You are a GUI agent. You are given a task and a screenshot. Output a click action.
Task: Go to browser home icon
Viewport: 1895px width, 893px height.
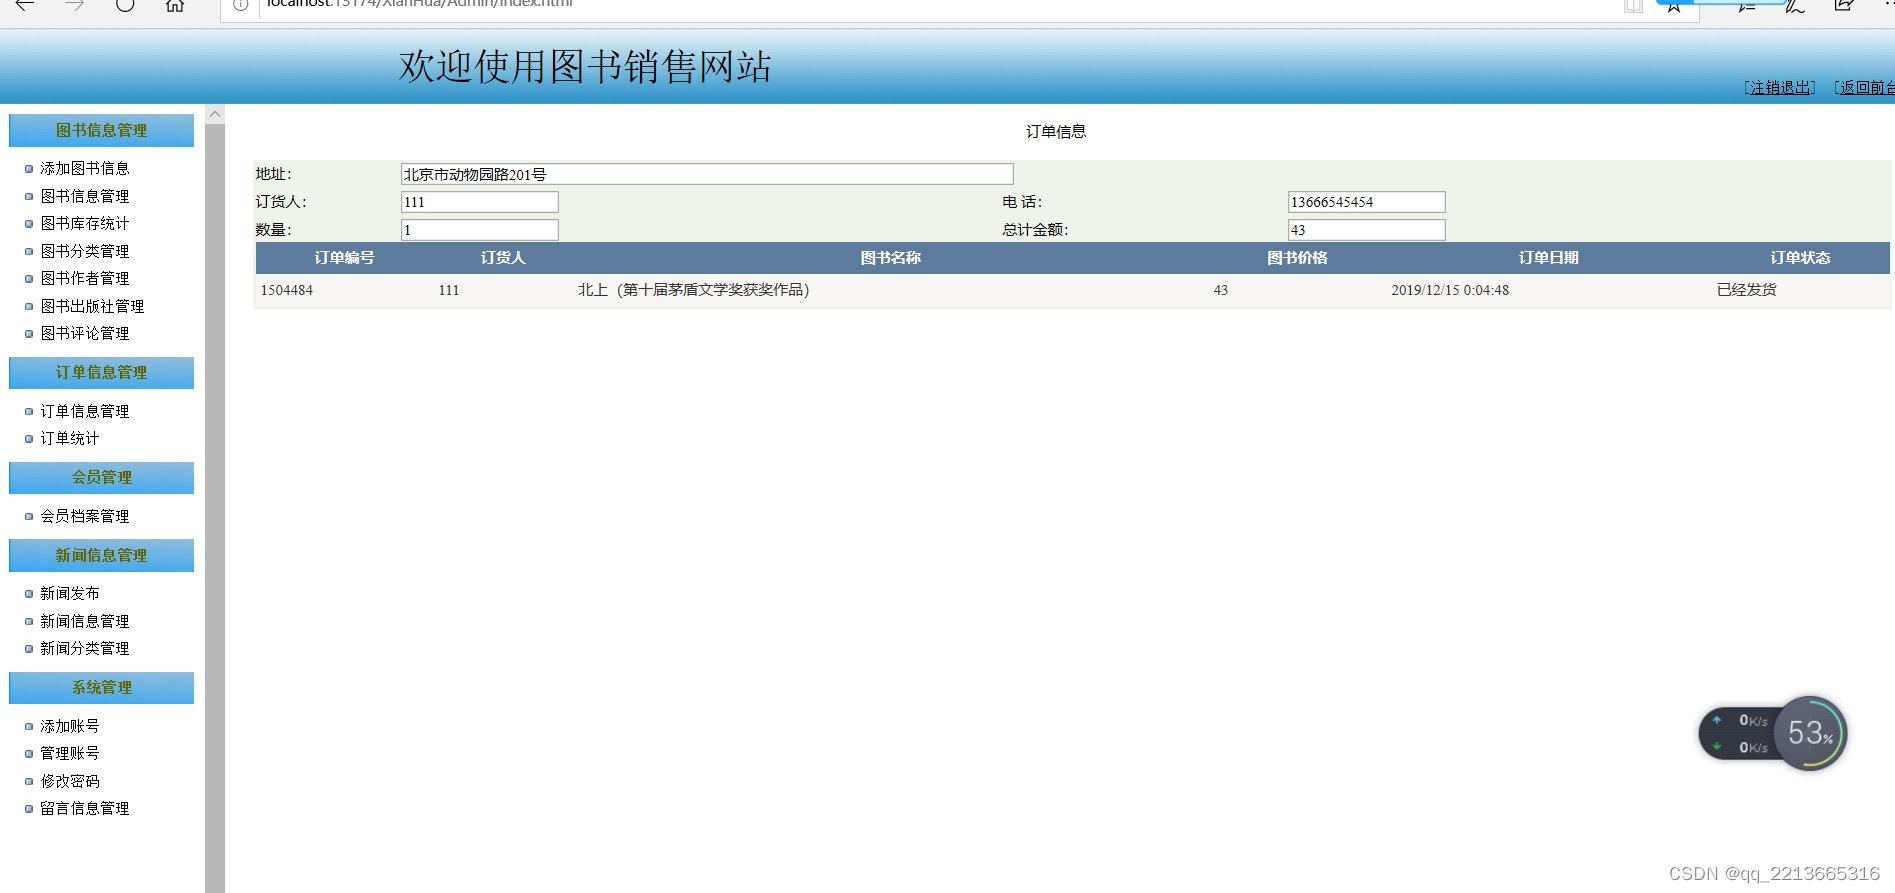(175, 5)
